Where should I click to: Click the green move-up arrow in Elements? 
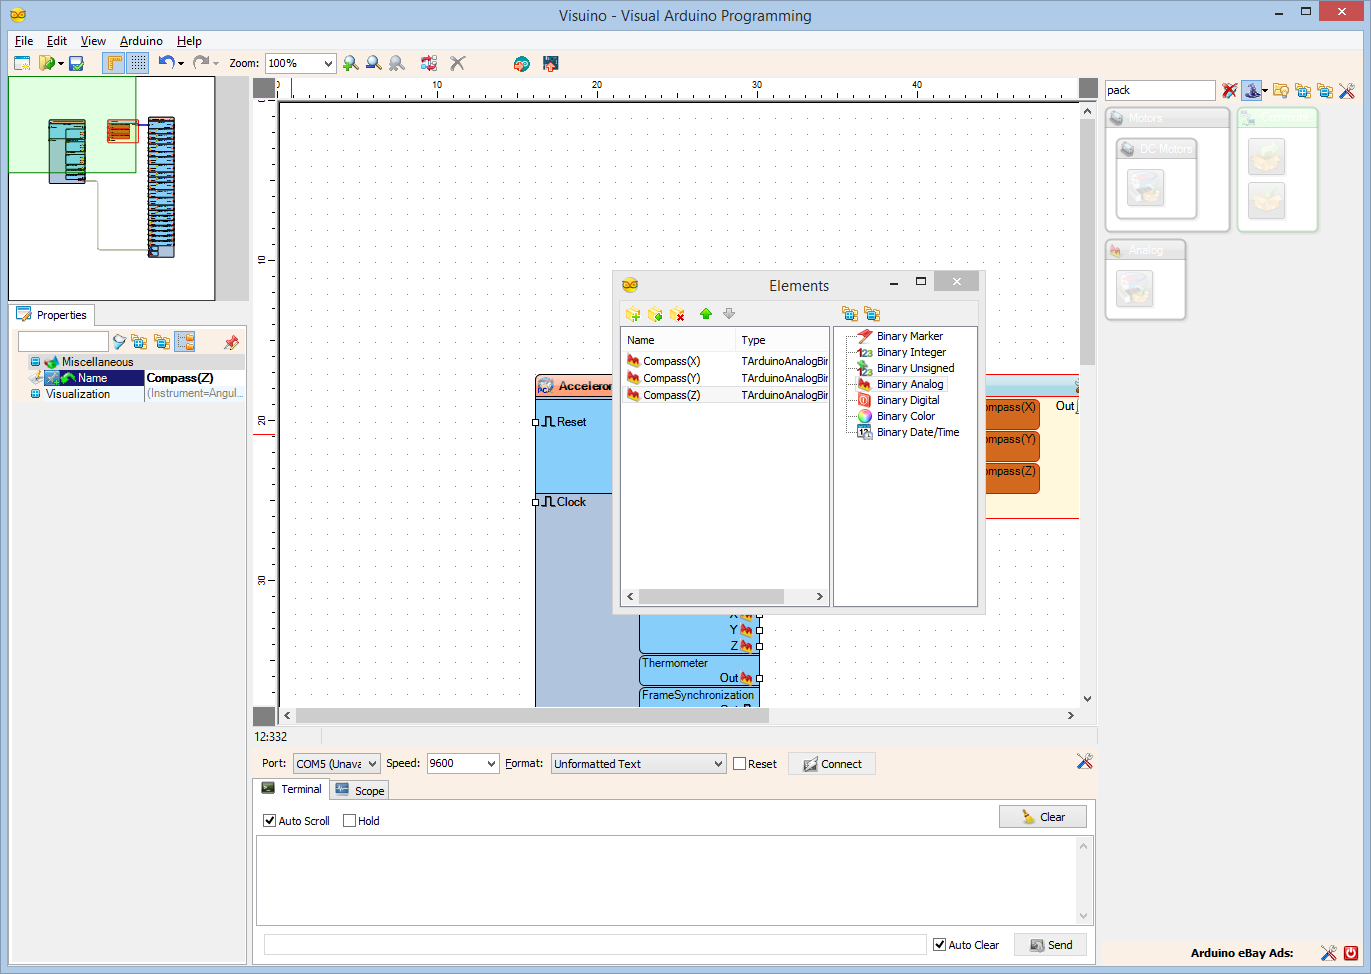pyautogui.click(x=706, y=314)
